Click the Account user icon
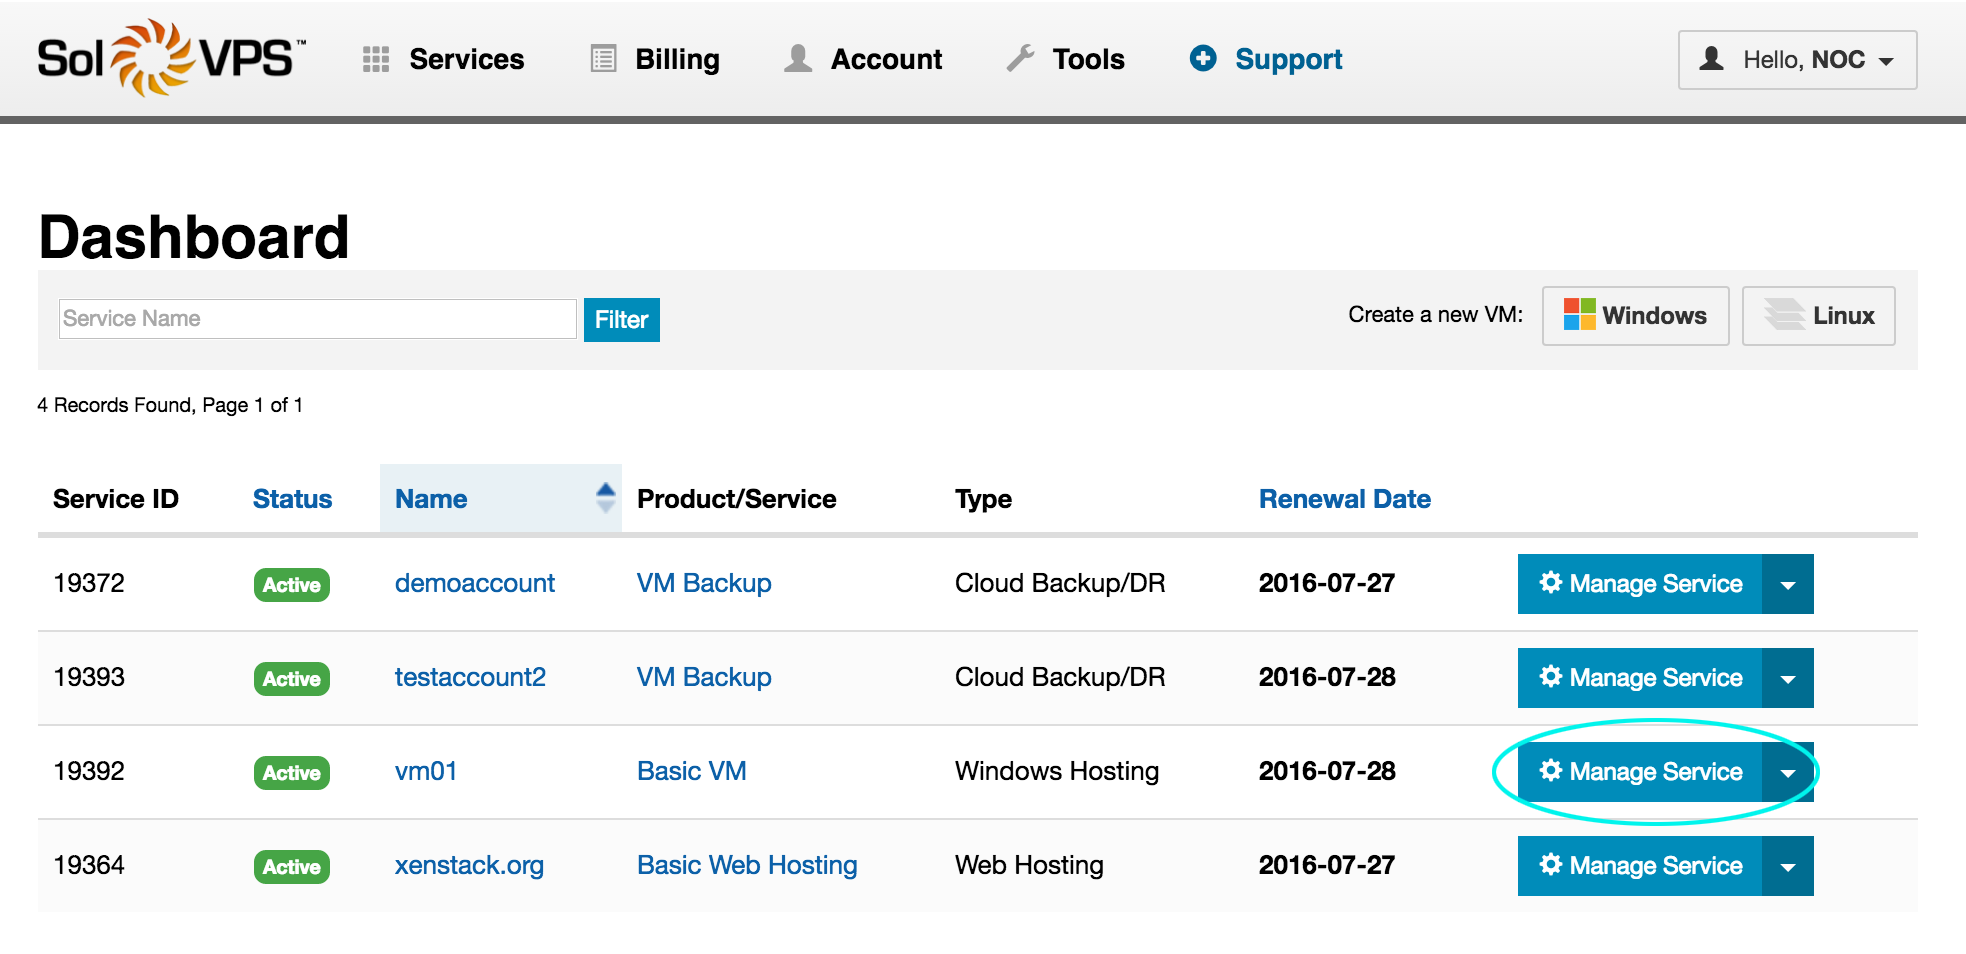 [797, 59]
